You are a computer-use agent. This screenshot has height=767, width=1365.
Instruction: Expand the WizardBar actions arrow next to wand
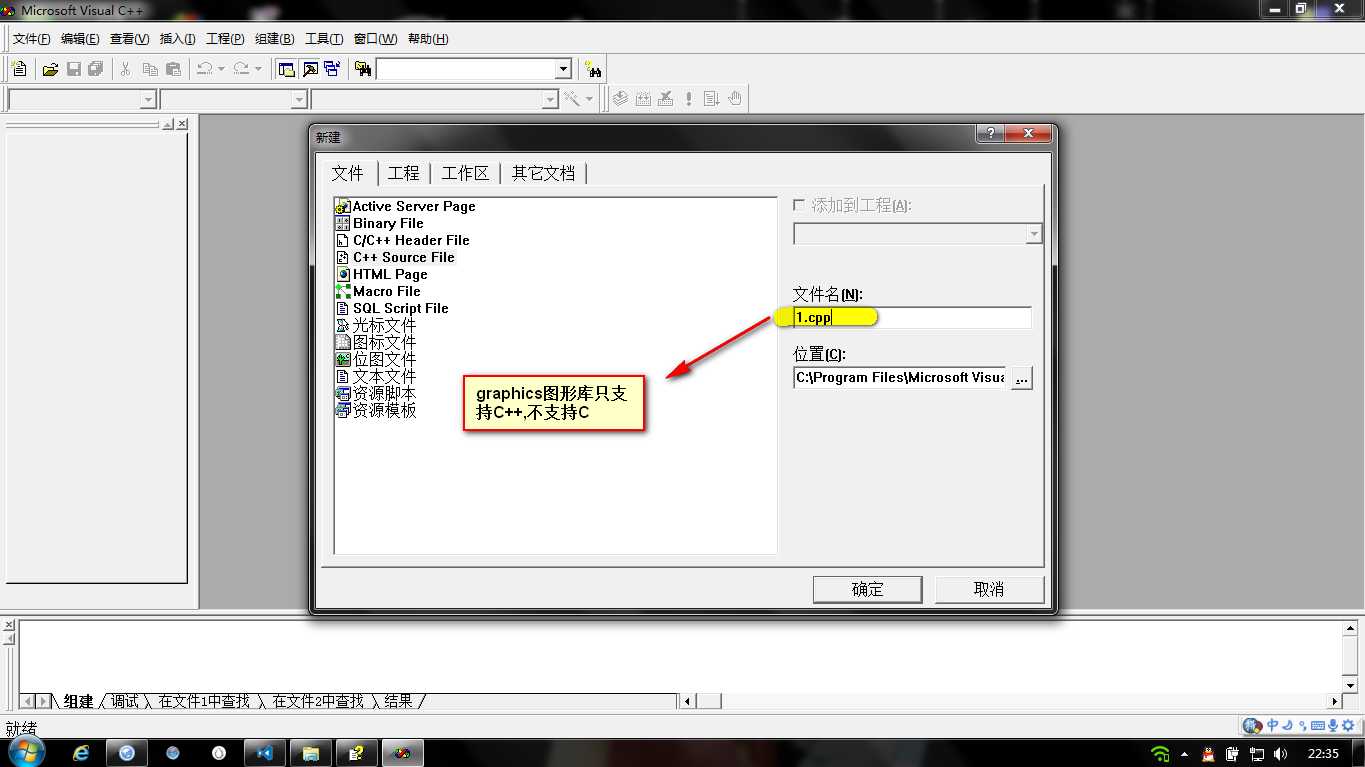click(x=589, y=99)
